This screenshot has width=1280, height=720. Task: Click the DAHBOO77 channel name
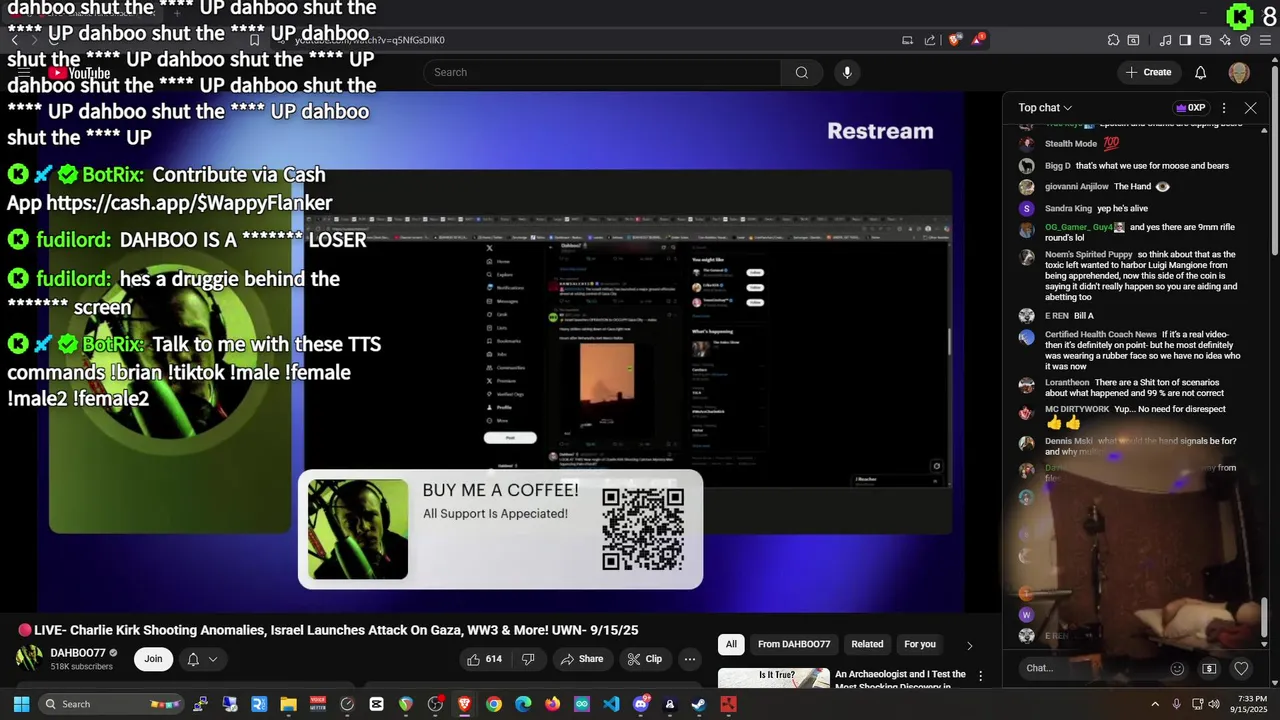coord(78,653)
